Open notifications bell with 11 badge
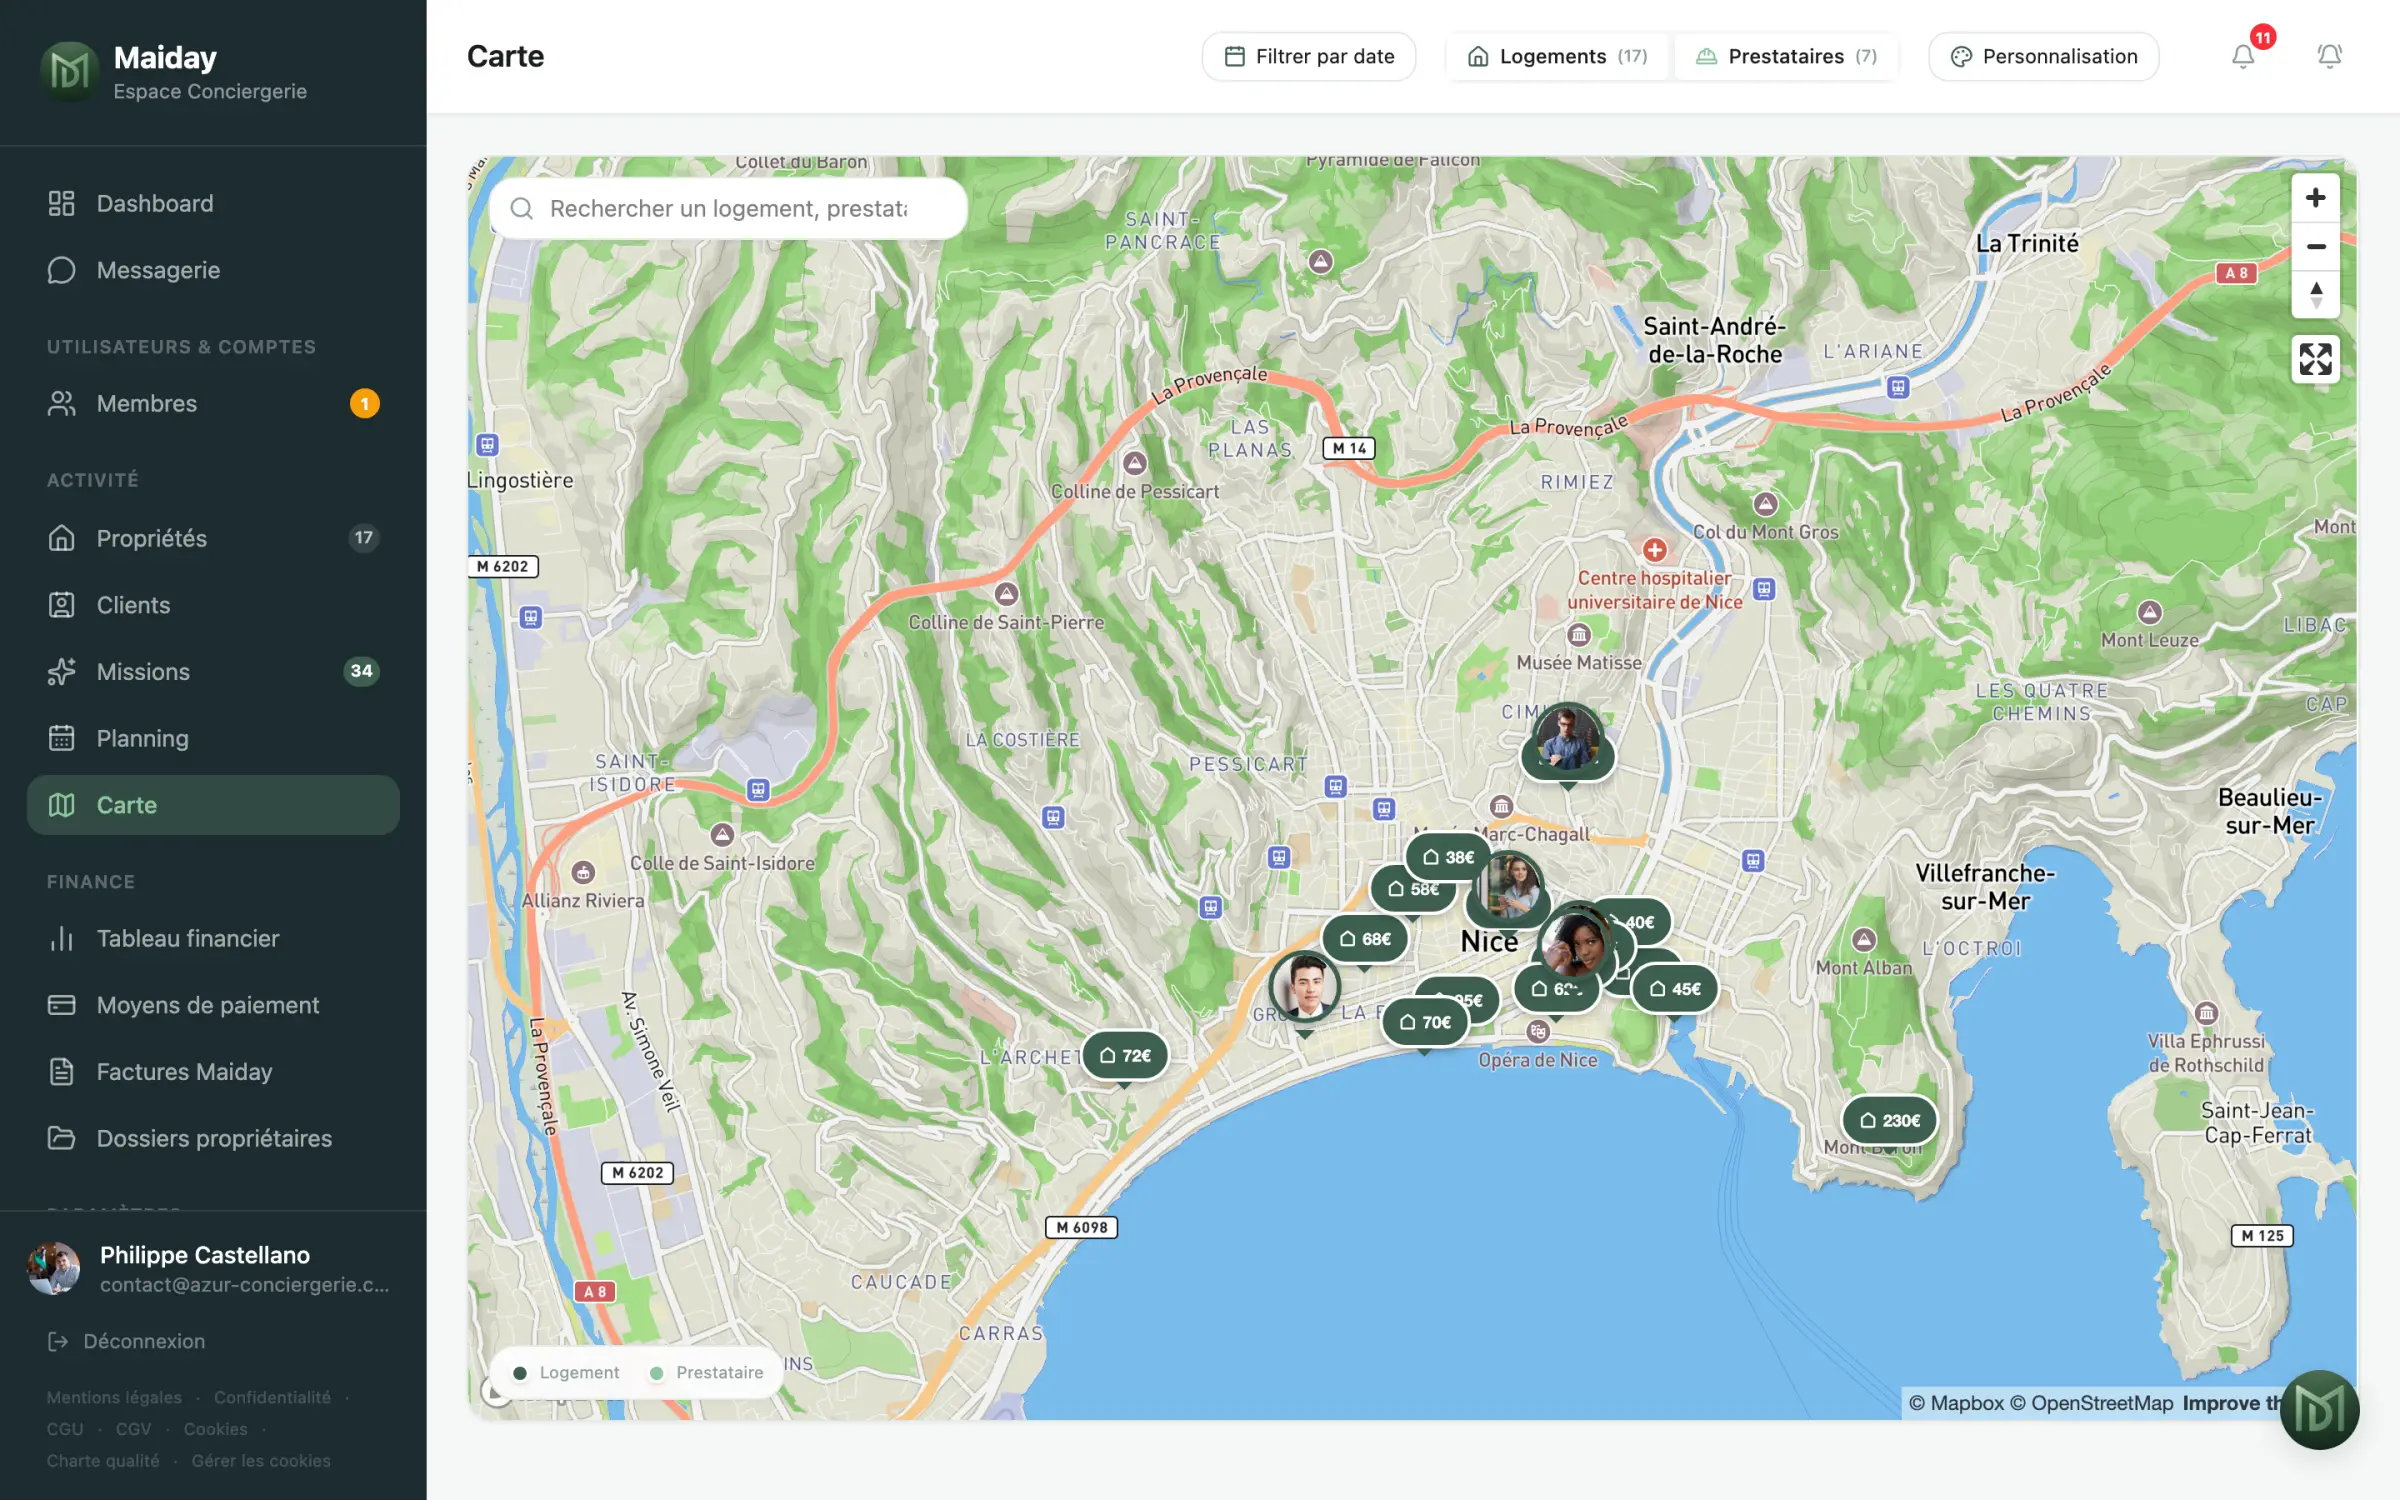The image size is (2400, 1500). [x=2243, y=56]
